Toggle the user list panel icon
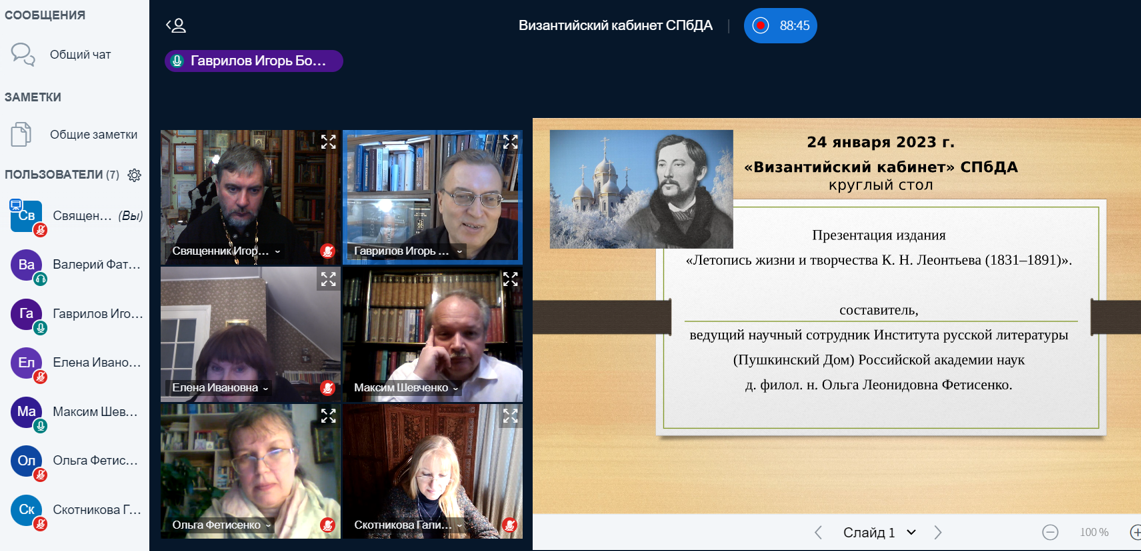Viewport: 1141px width, 551px height. [176, 26]
